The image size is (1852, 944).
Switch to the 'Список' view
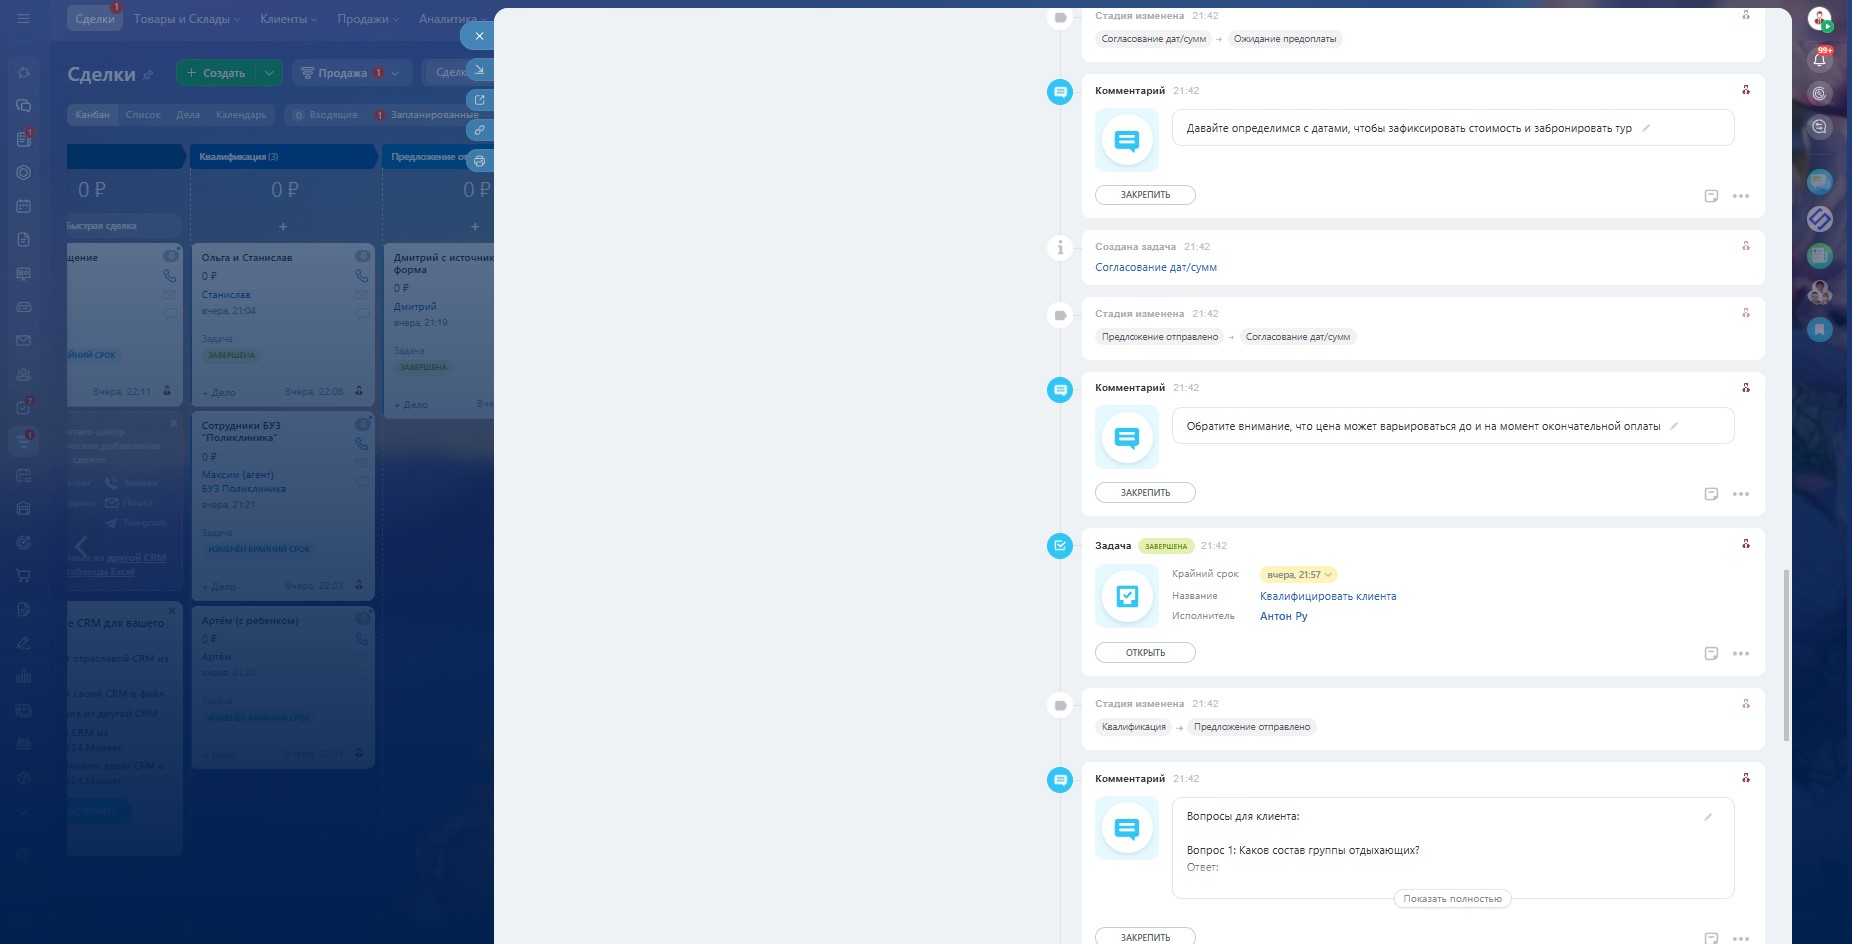click(x=143, y=115)
